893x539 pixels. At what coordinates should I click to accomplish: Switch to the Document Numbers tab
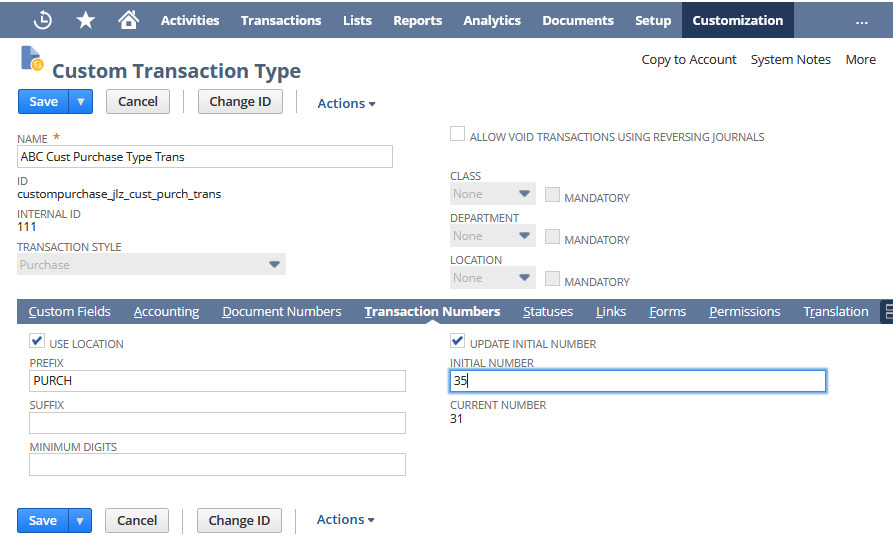point(281,312)
